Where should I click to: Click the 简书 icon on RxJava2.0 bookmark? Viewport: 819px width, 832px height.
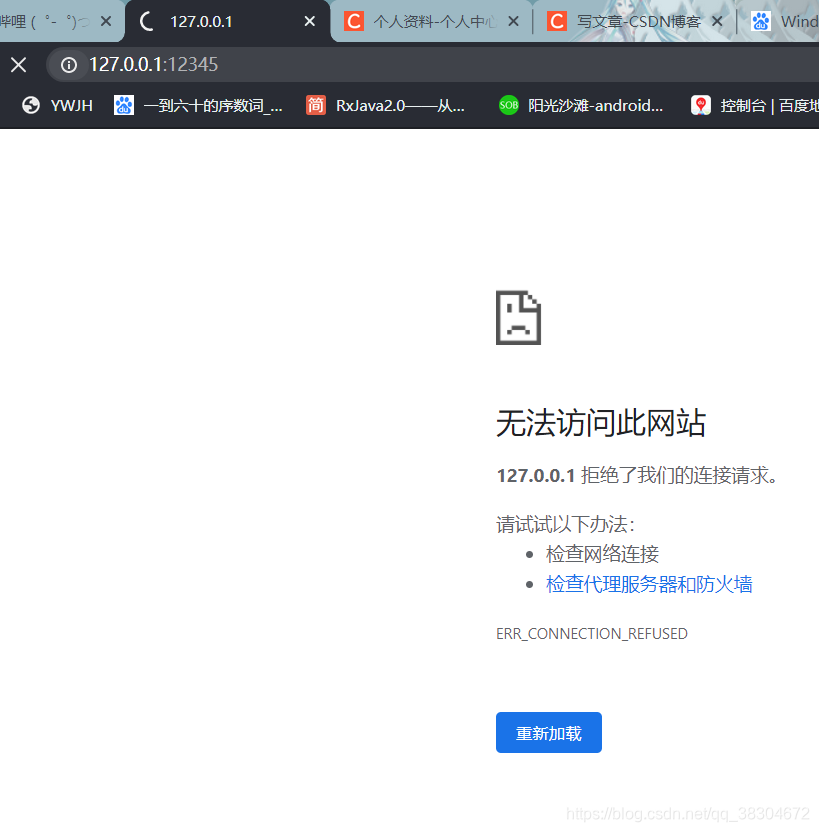(x=315, y=104)
